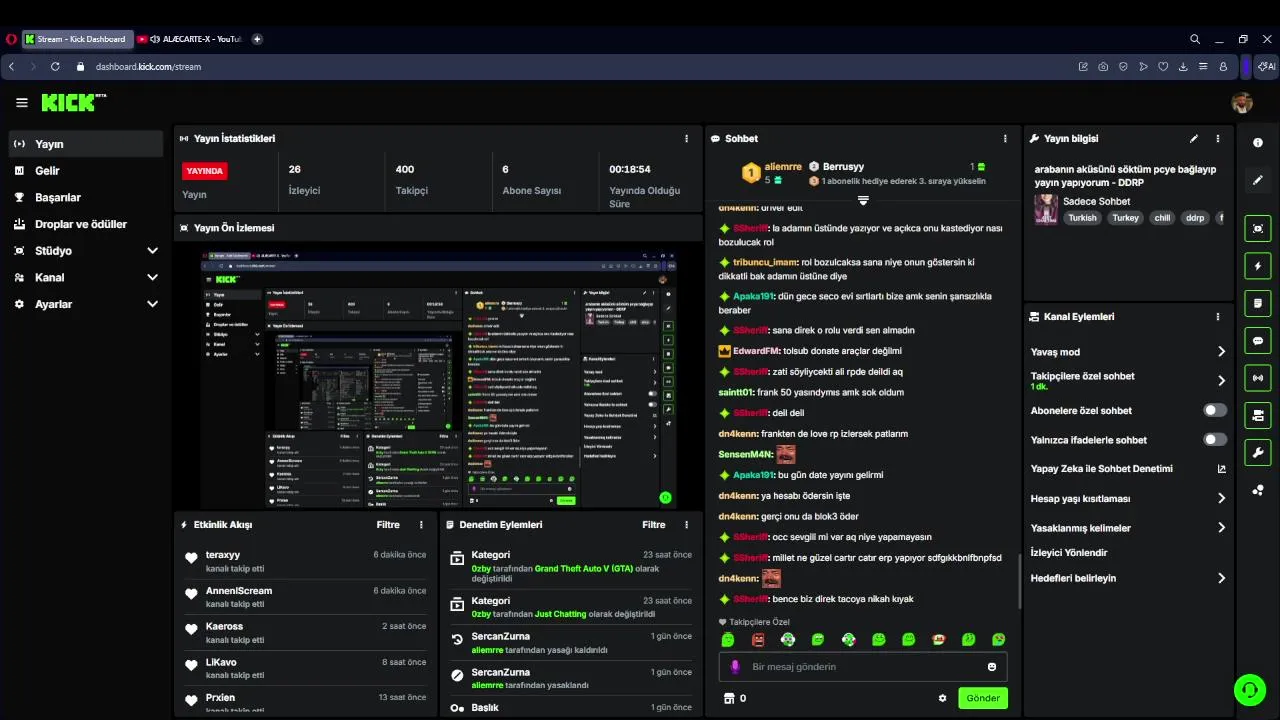Select the chill tag in Yayın bilgisi
Screen dimensions: 1280x720
pyautogui.click(x=1161, y=218)
